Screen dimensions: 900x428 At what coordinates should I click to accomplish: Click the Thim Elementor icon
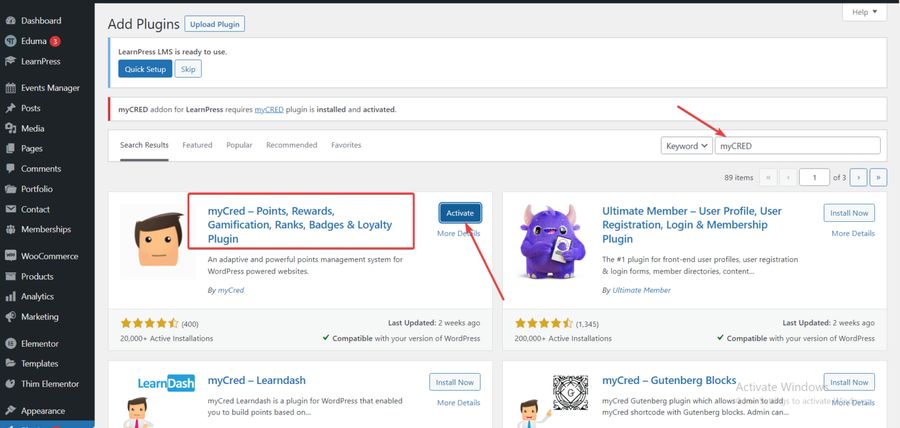click(x=10, y=384)
